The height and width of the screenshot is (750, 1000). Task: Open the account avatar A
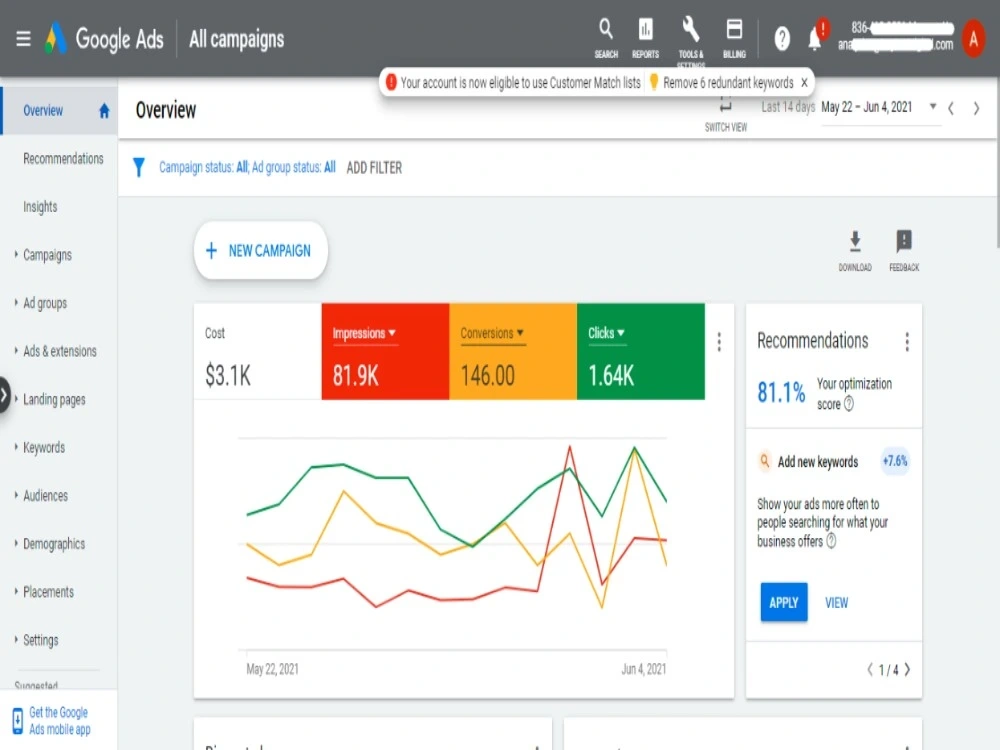click(973, 39)
